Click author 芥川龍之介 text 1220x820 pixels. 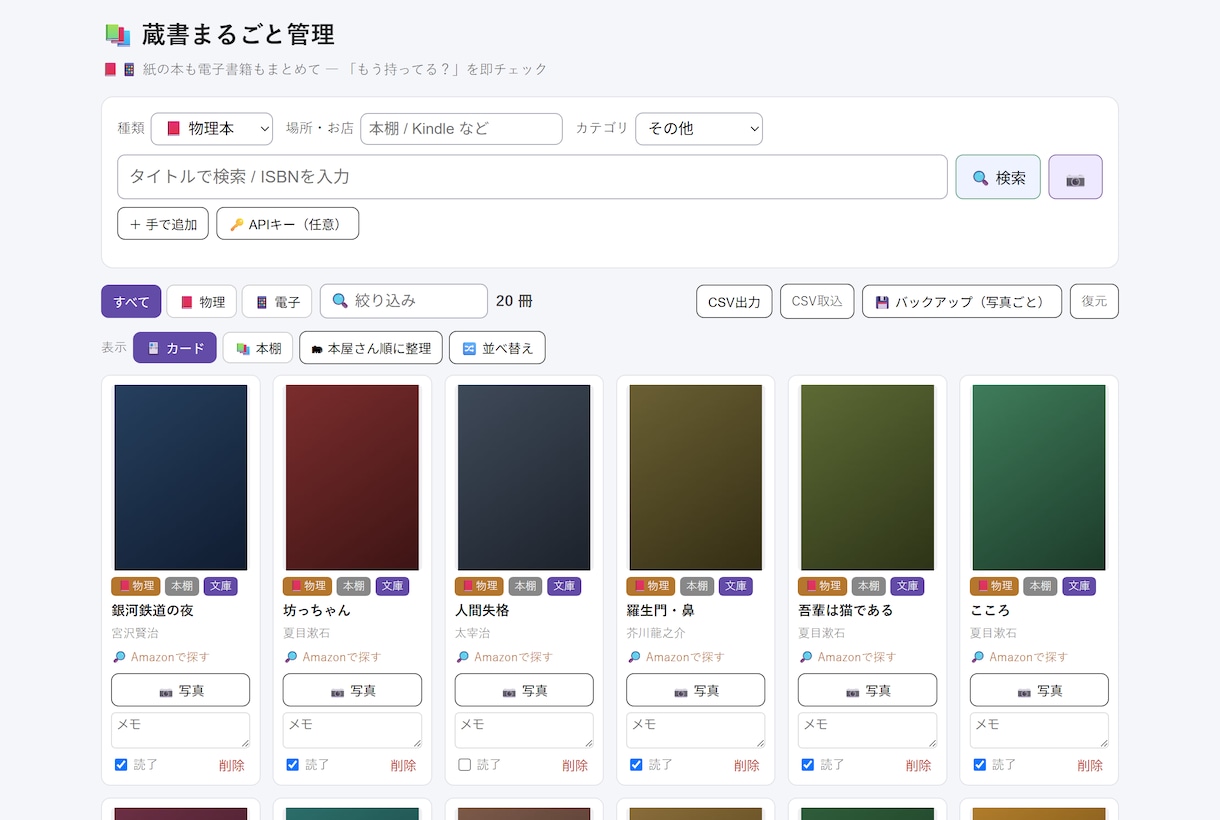[x=656, y=633]
